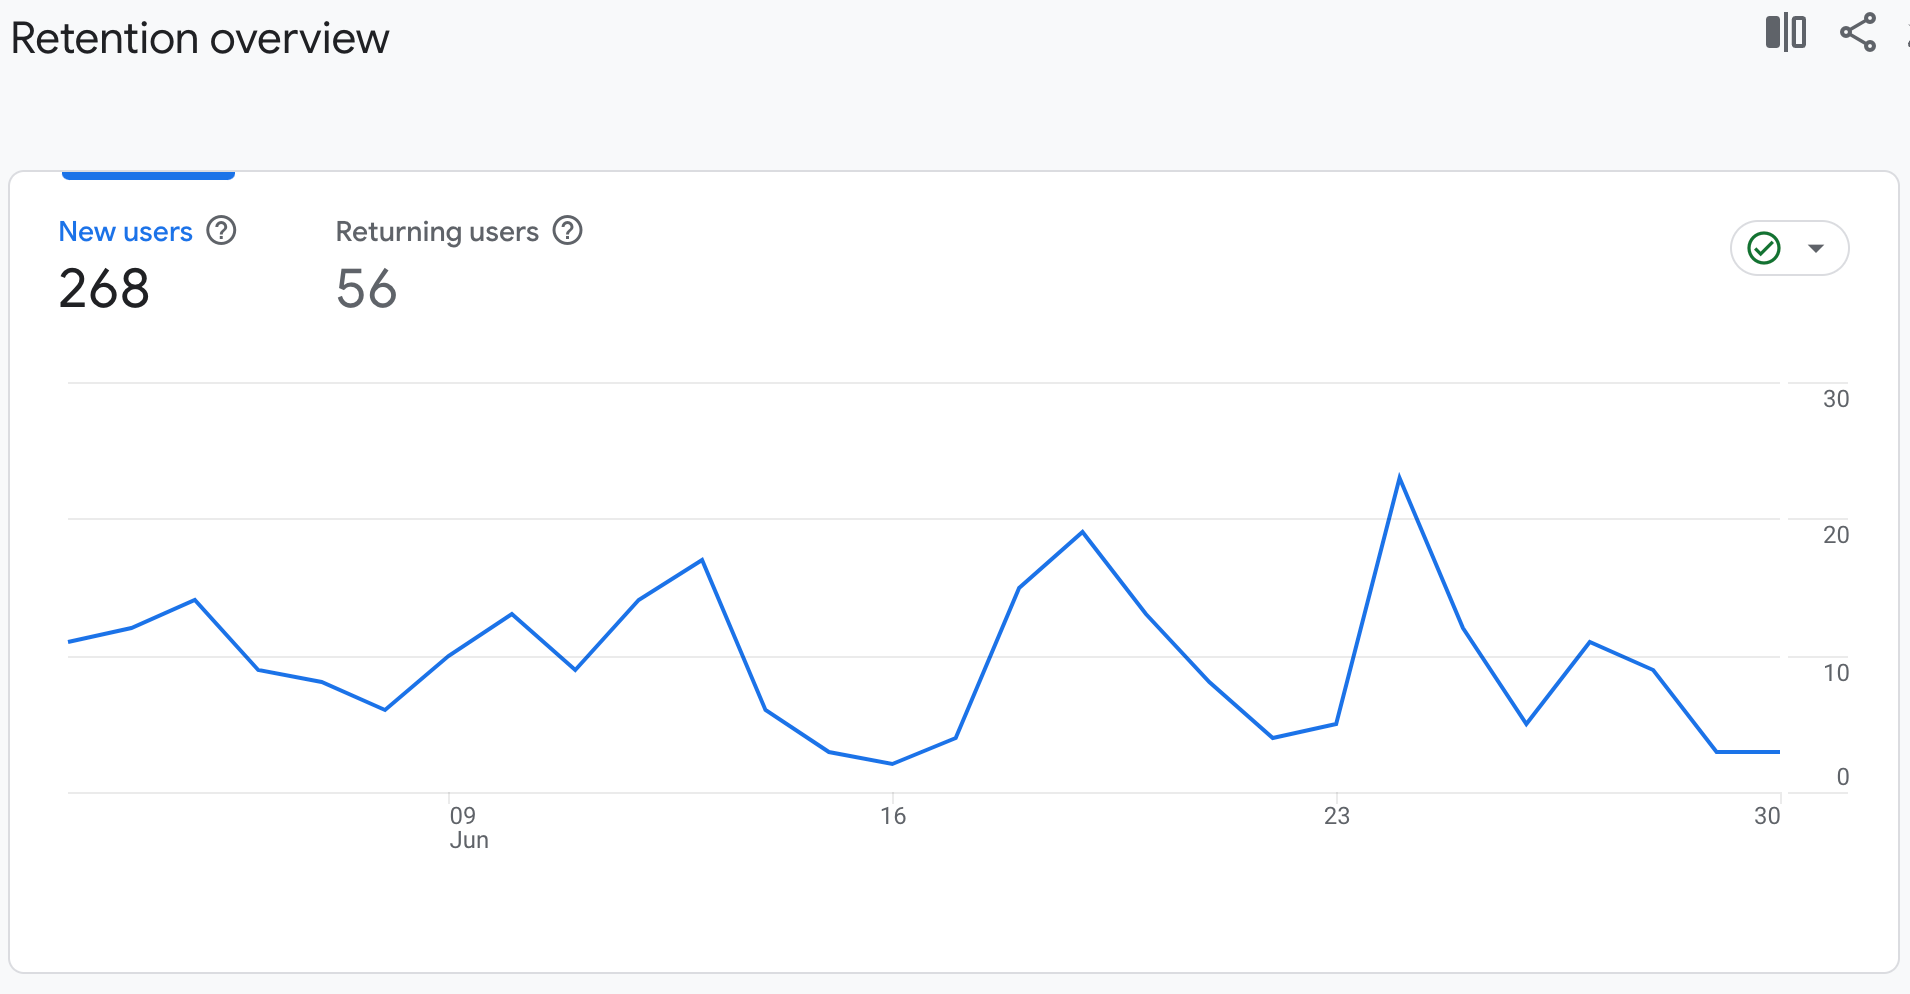Click the 268 new users value

tap(104, 289)
